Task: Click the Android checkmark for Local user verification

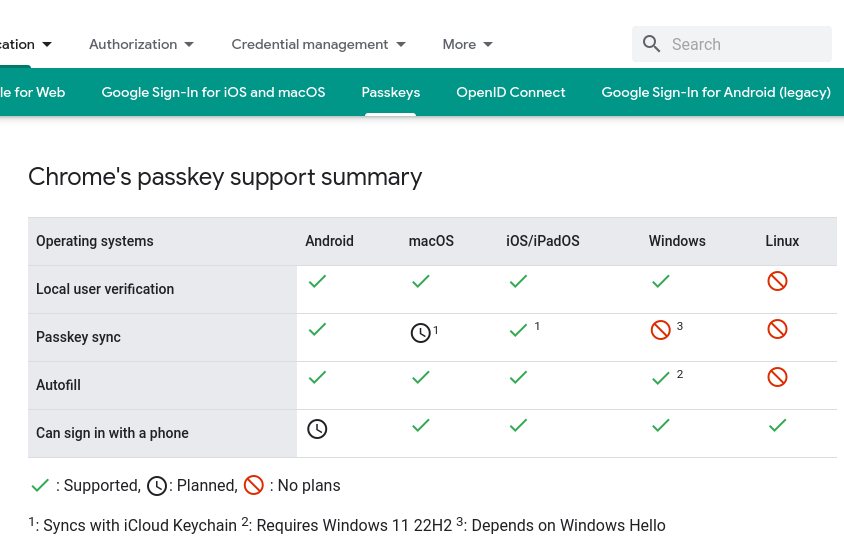Action: coord(318,281)
